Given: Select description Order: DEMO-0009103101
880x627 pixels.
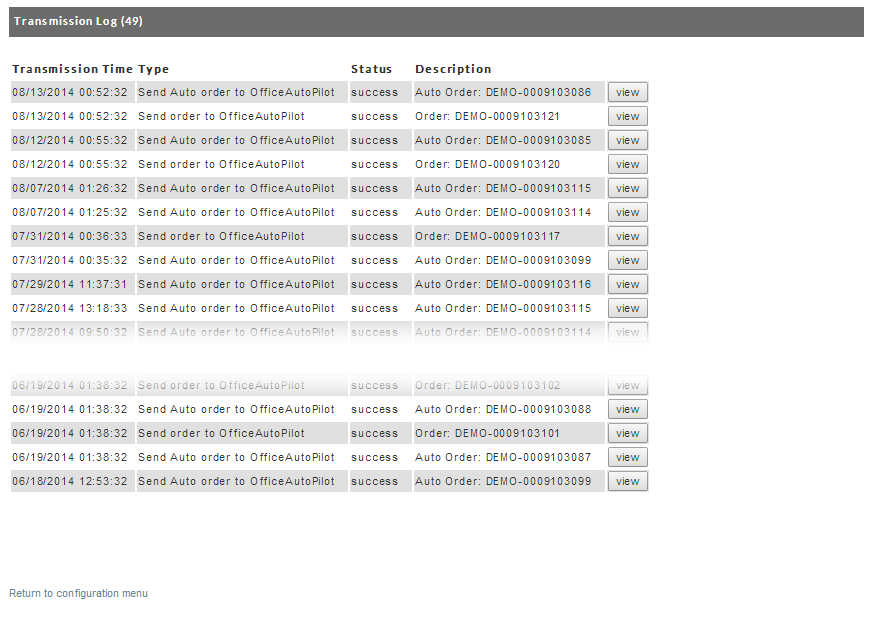Looking at the screenshot, I should click(487, 433).
